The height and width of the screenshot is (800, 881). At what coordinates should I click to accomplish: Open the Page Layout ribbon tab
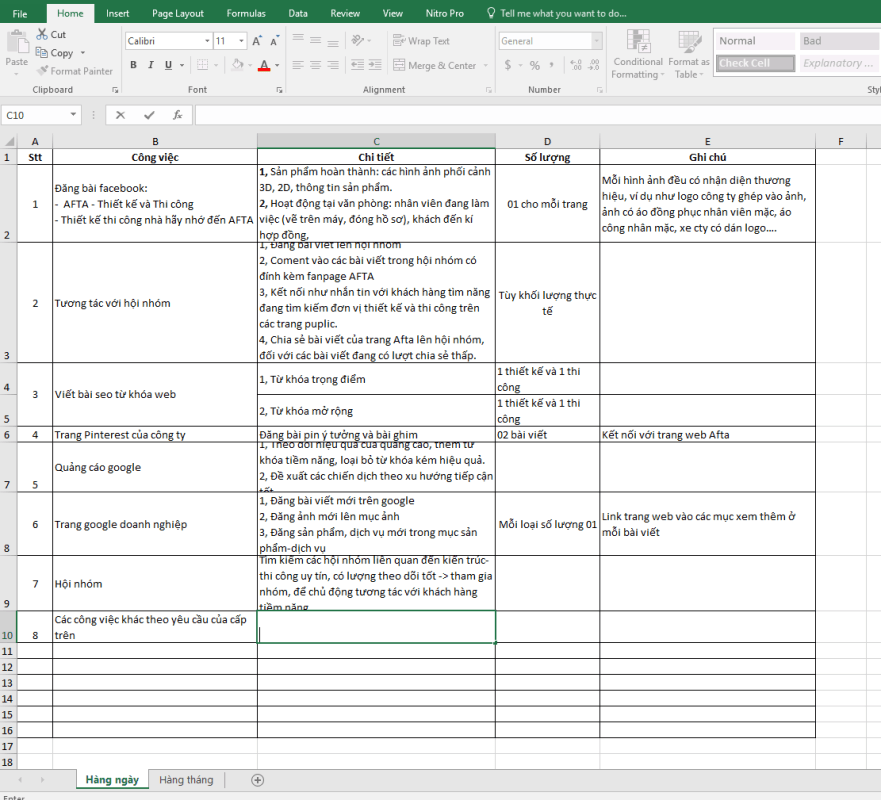tap(177, 13)
